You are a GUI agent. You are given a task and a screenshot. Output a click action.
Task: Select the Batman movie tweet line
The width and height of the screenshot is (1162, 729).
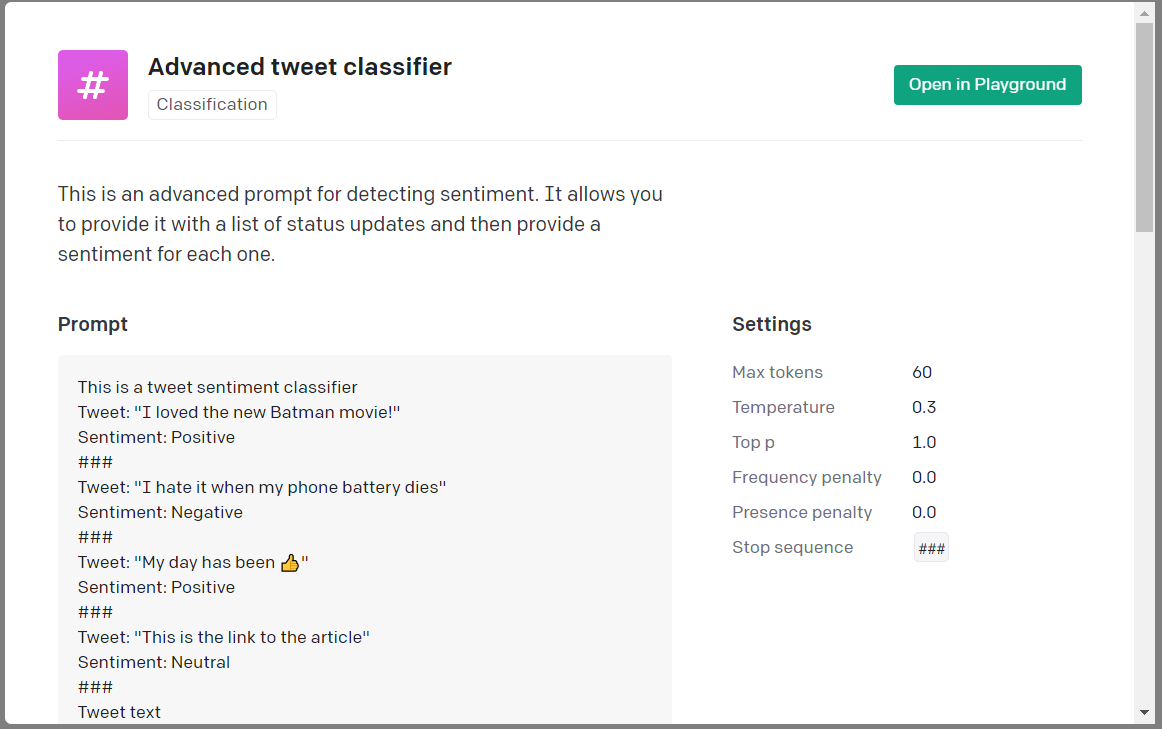(x=238, y=412)
